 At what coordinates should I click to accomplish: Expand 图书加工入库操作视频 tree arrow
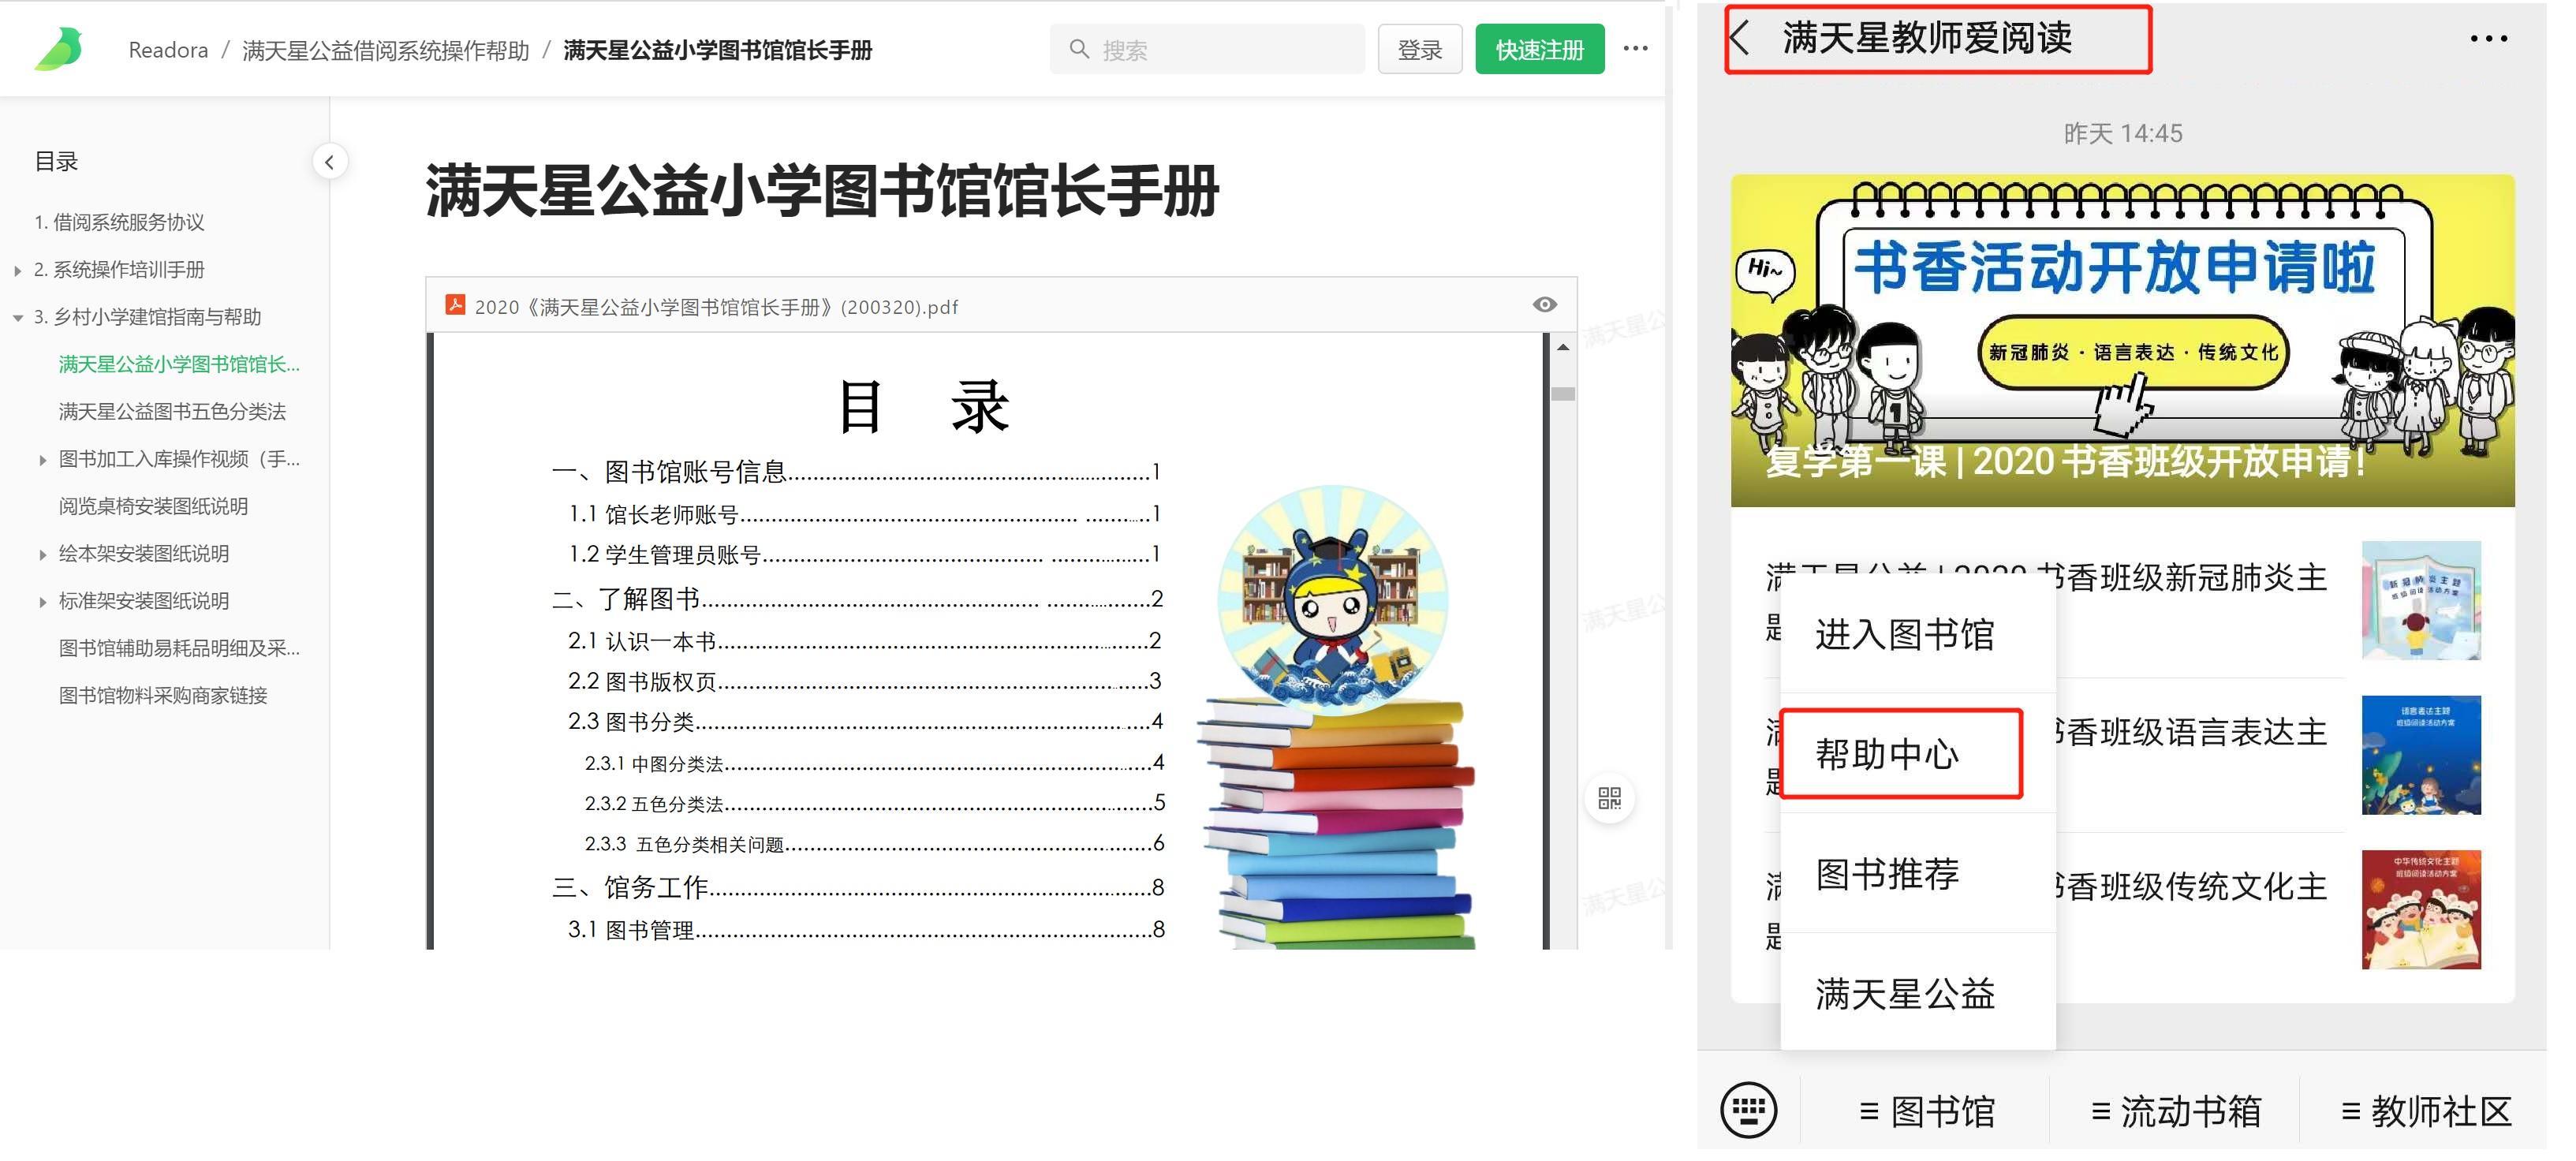43,460
